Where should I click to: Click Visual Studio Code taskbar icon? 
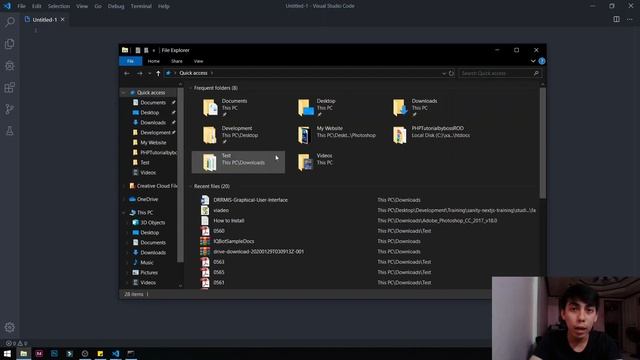[116, 353]
